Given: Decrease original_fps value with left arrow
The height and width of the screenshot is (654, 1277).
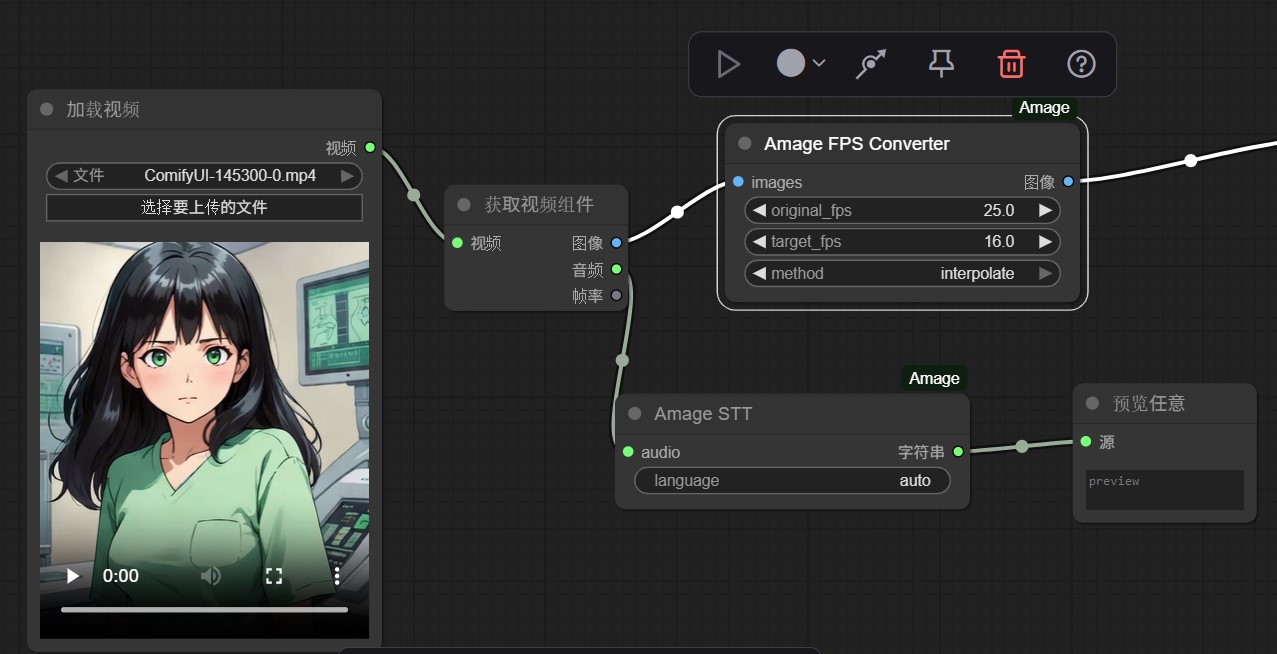Looking at the screenshot, I should coord(759,210).
